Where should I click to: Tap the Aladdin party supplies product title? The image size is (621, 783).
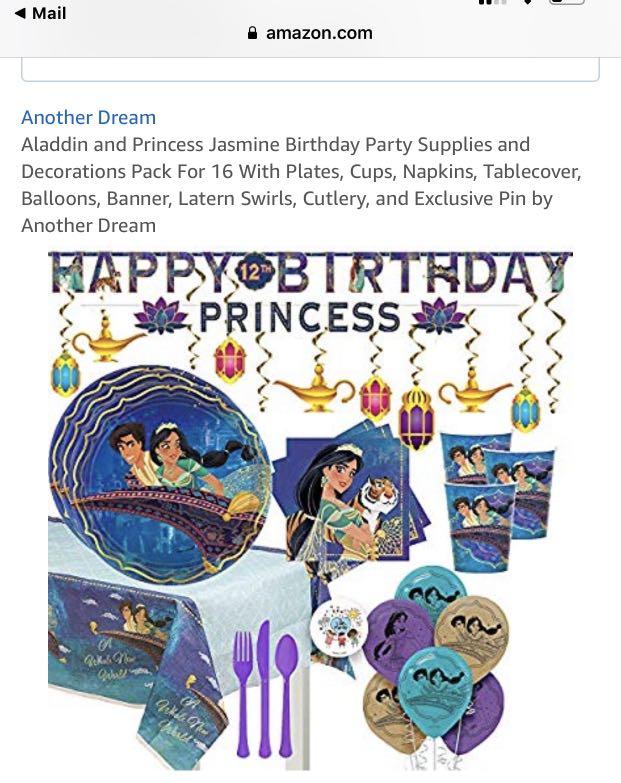point(302,185)
